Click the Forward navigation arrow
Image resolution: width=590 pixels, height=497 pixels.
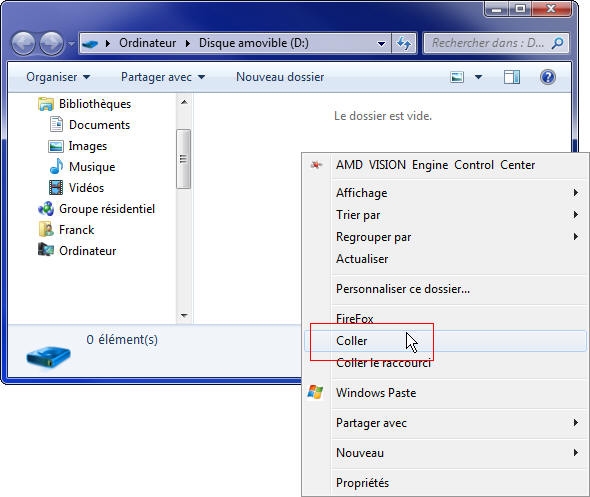(x=52, y=43)
